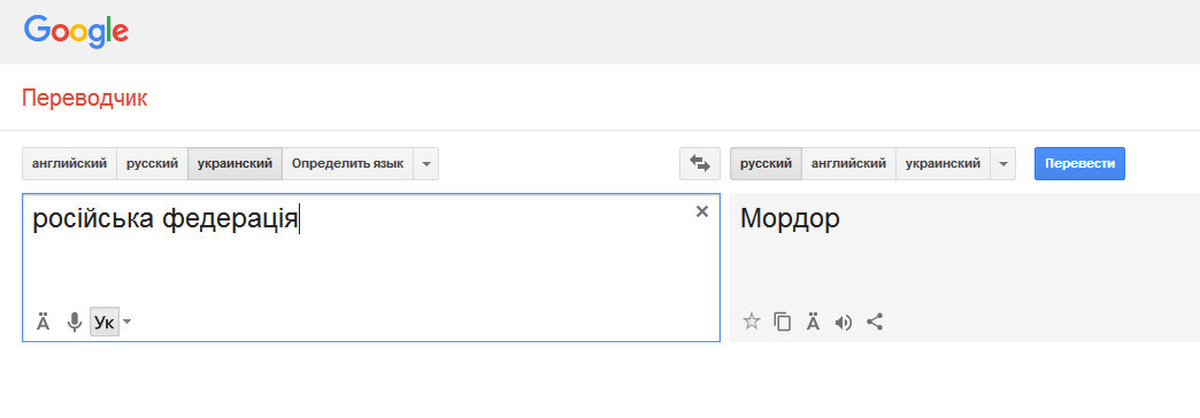Clear the source text with X icon
This screenshot has height=418, width=1200.
pos(702,211)
